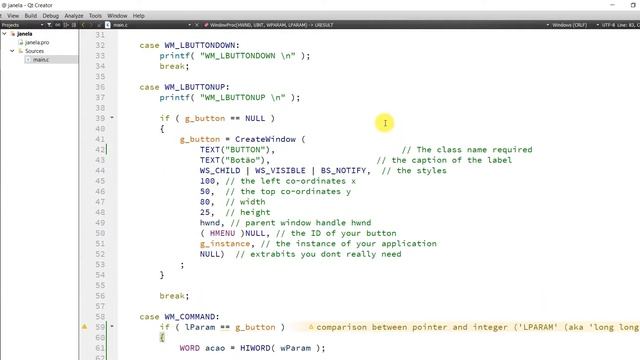Click 'BS_NOTIFY' style flag

click(x=343, y=171)
